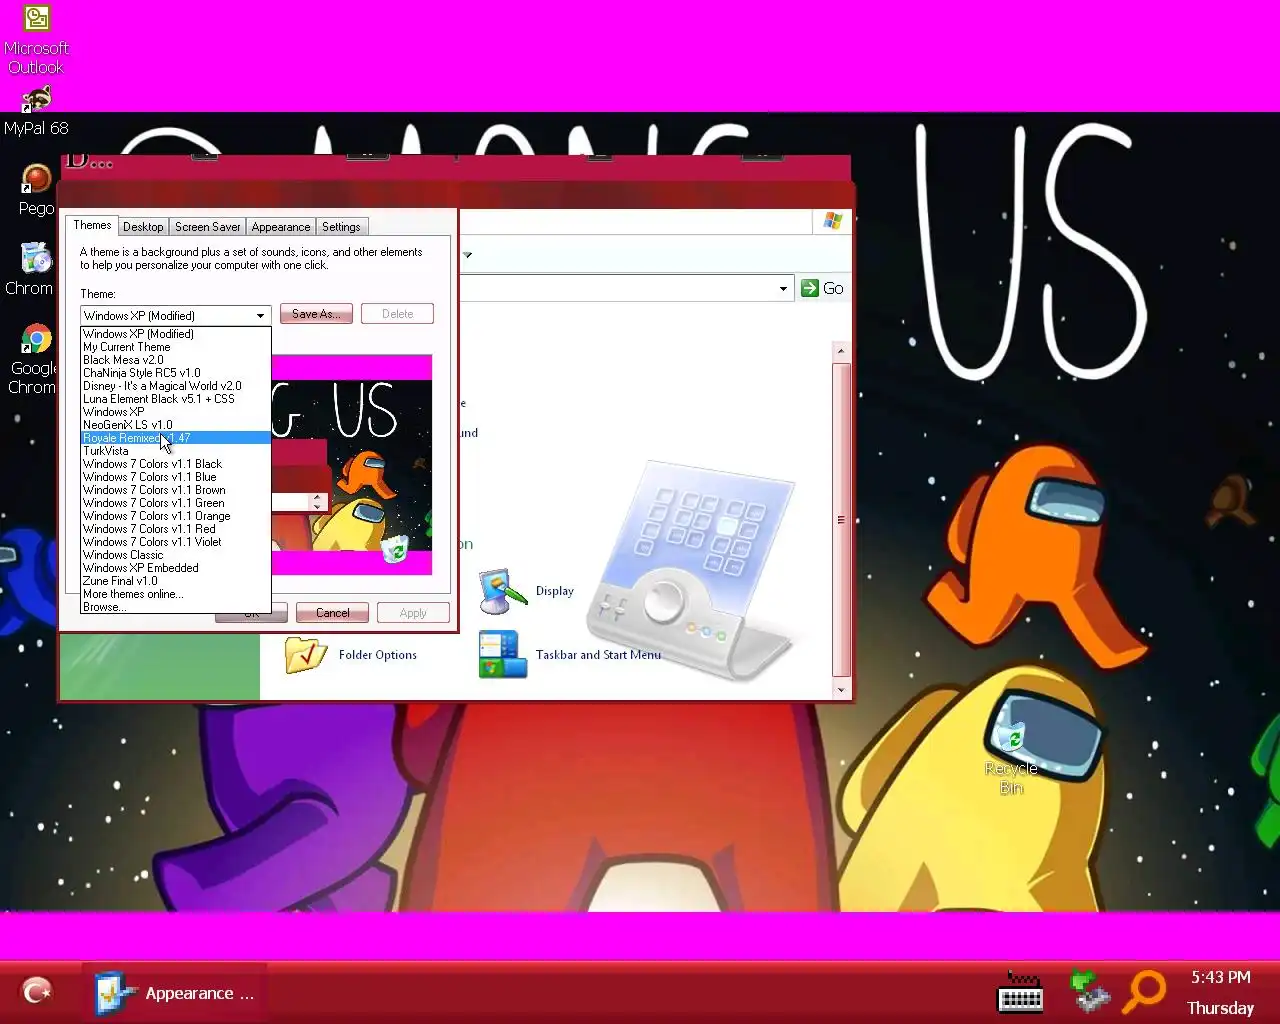The image size is (1280, 1024).
Task: Choose Windows Classic theme
Action: point(175,555)
